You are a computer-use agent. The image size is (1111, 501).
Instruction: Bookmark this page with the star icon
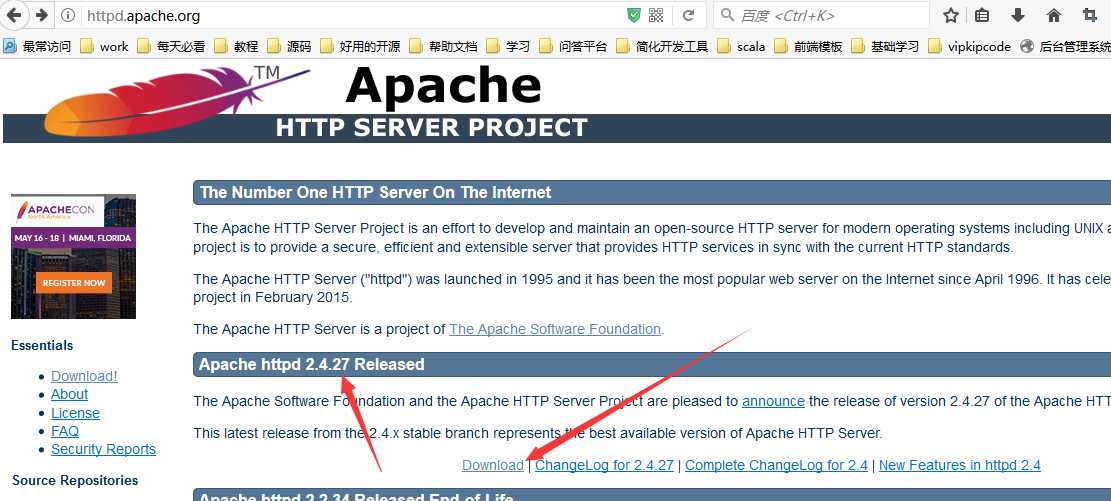[951, 15]
